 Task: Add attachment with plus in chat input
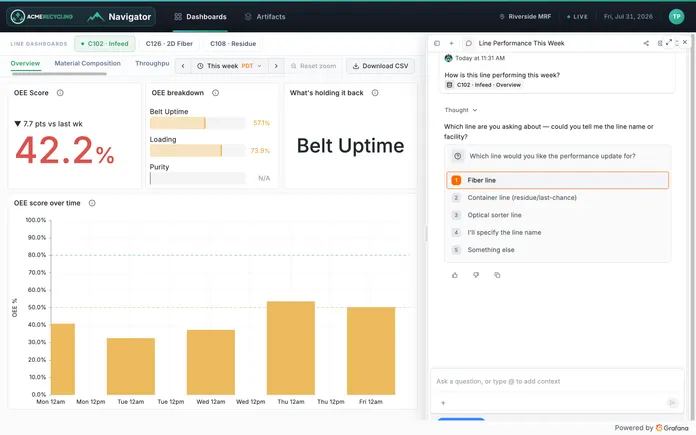click(x=443, y=403)
